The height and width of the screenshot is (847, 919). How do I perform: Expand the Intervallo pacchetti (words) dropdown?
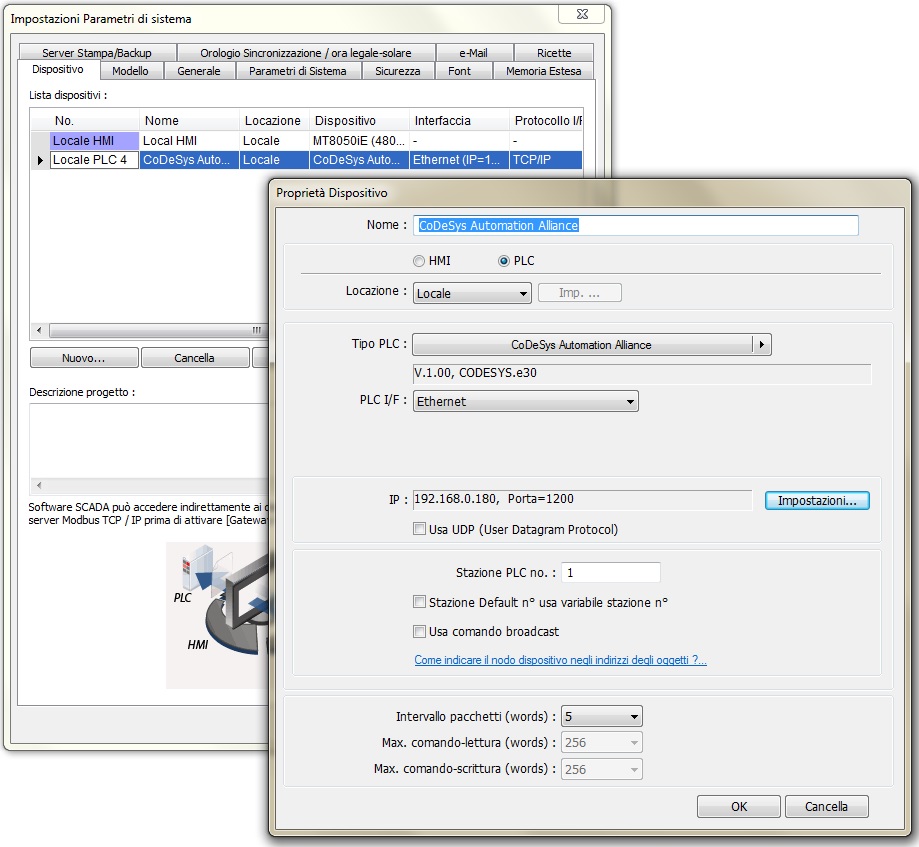pos(601,716)
